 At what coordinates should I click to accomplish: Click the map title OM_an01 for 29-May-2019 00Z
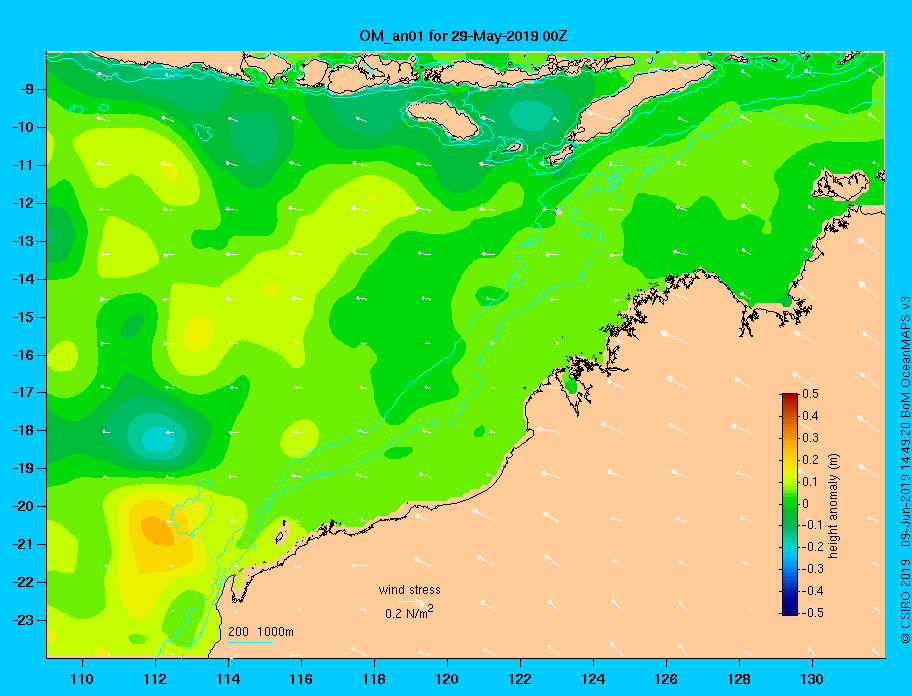click(x=463, y=36)
